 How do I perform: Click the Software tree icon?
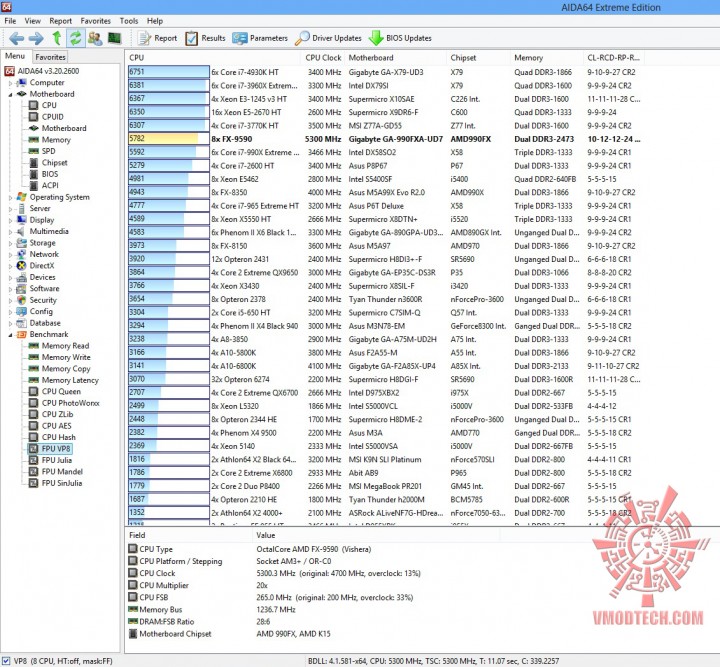(x=21, y=288)
